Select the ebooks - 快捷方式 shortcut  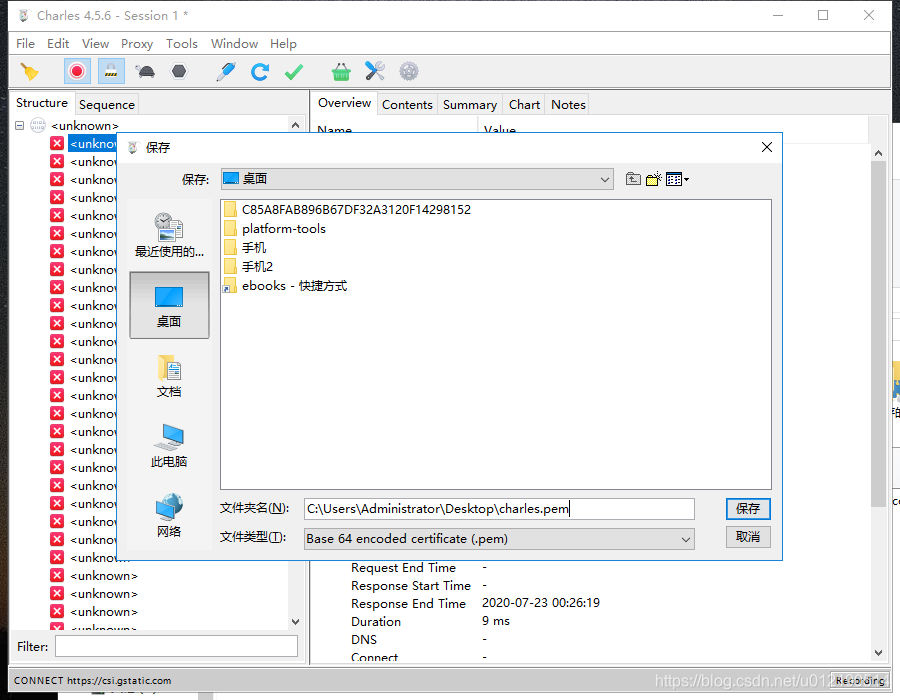[x=285, y=286]
